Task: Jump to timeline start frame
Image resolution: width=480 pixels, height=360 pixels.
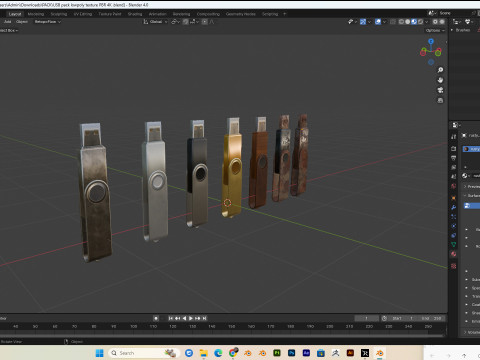Action: tap(171, 318)
